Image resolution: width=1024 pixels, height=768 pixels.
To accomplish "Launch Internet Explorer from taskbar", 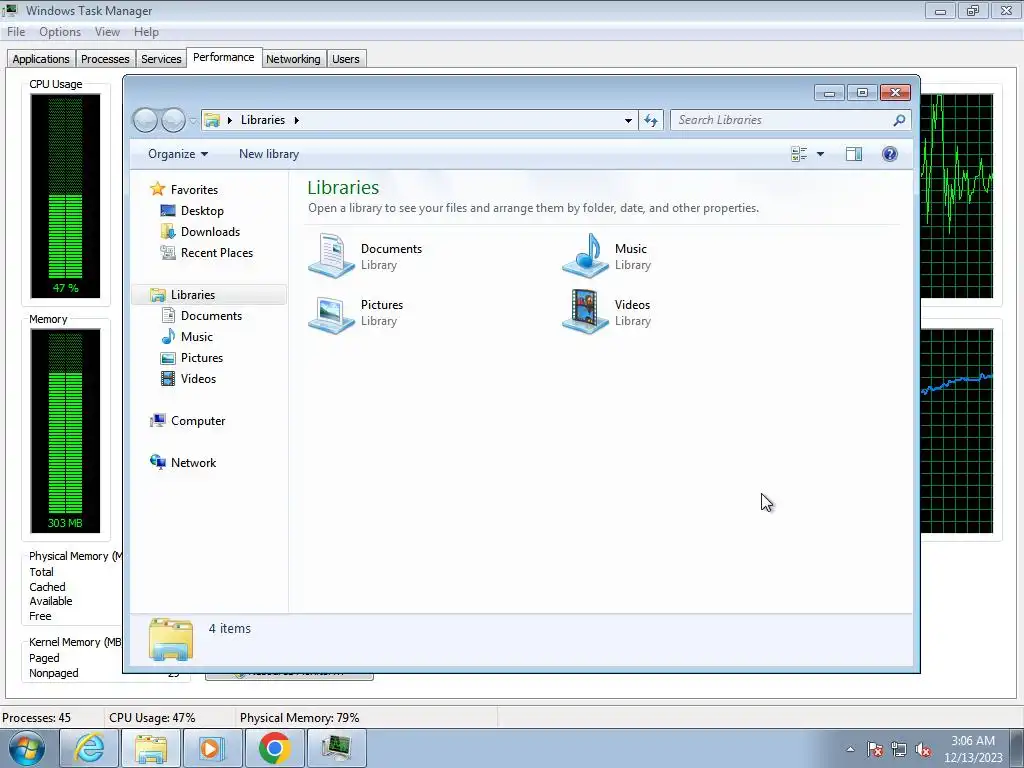I will tap(89, 748).
